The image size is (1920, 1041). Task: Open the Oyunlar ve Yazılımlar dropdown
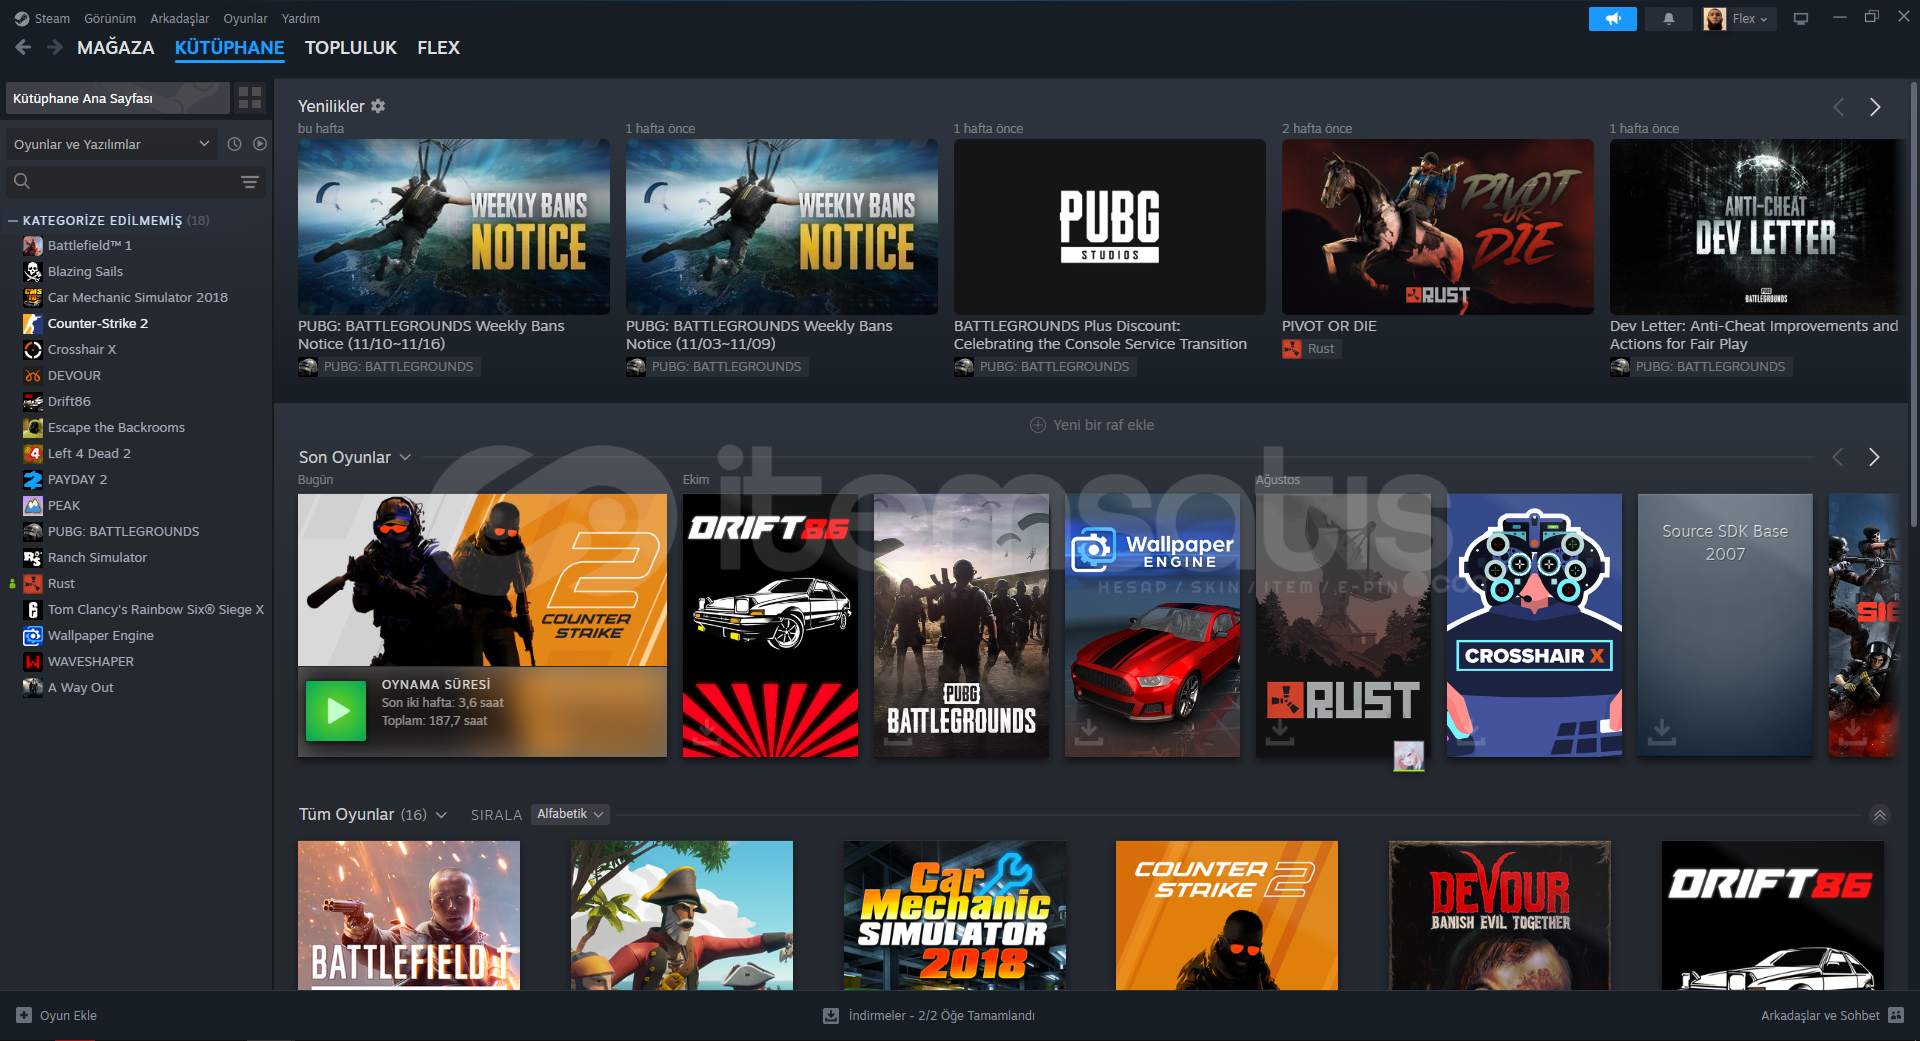(x=112, y=144)
